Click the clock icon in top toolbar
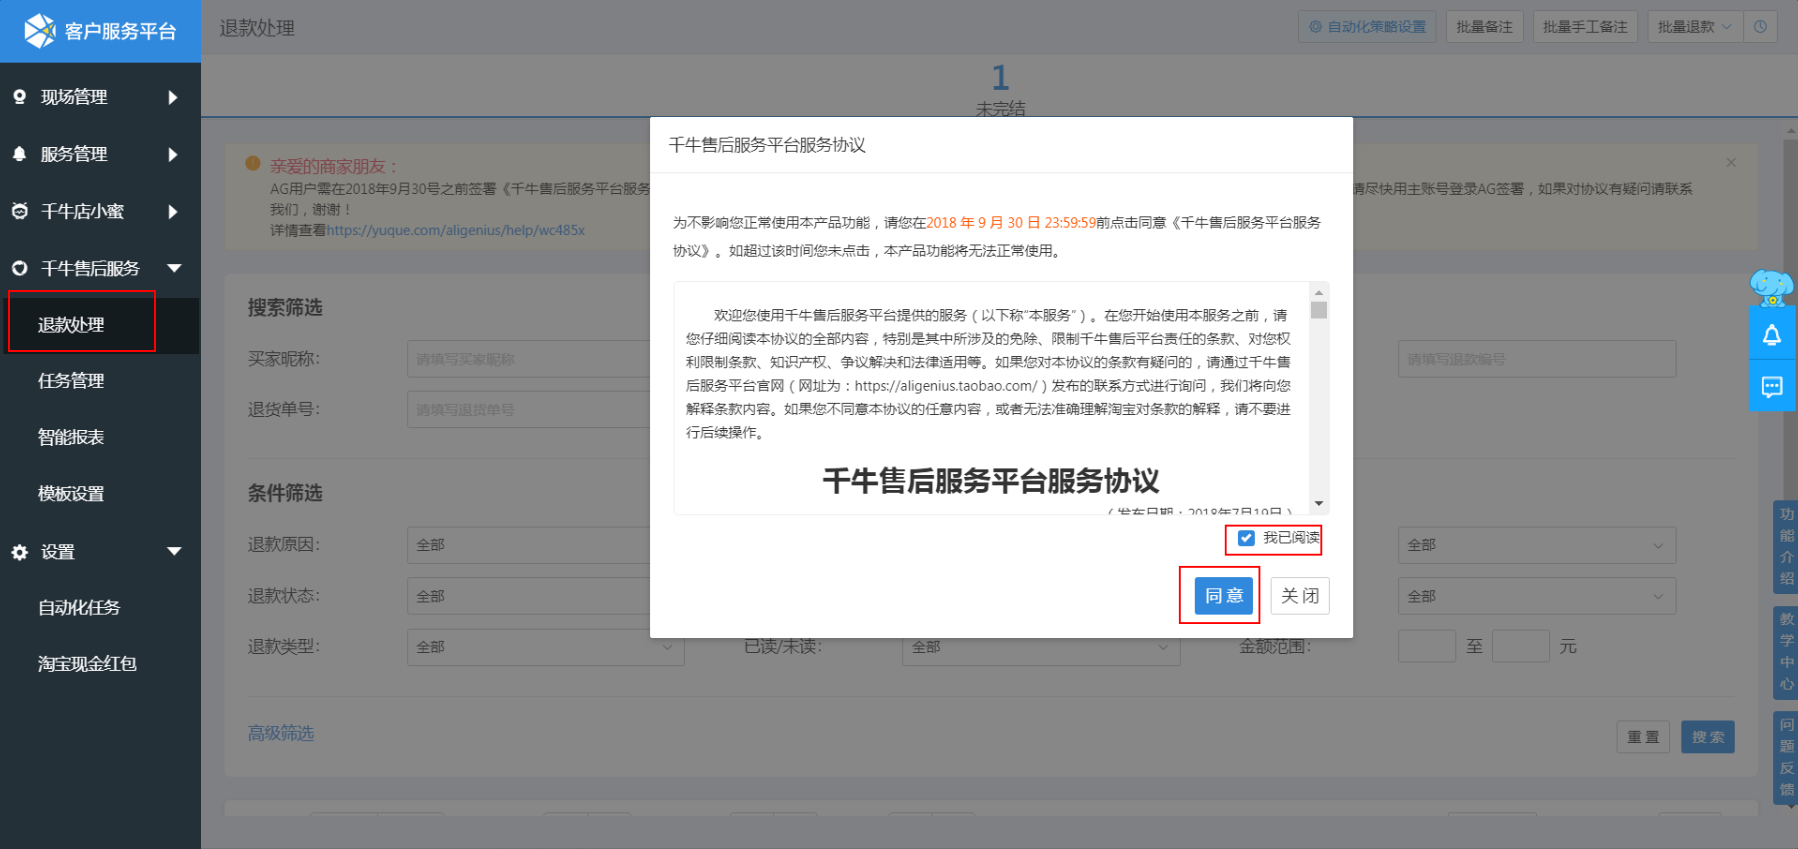Screen dimensions: 1798x849 [x=1760, y=27]
